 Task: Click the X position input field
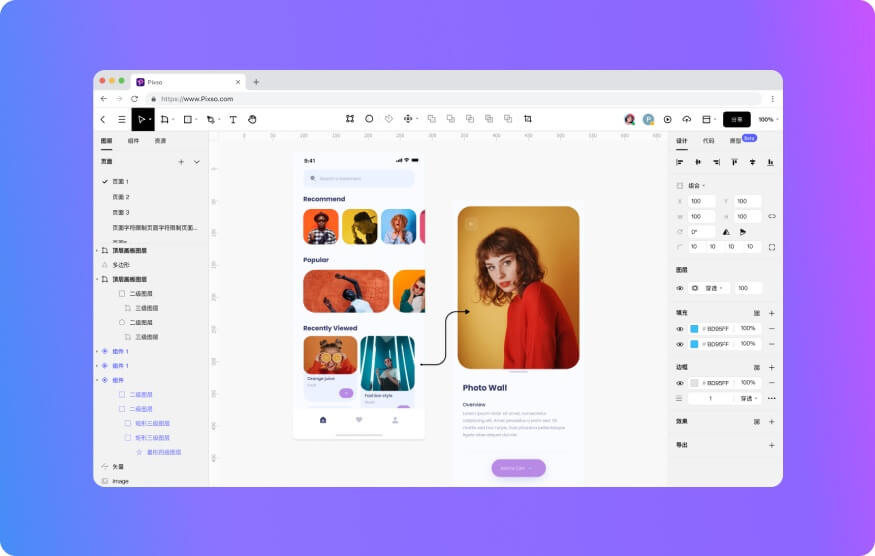[x=701, y=202]
